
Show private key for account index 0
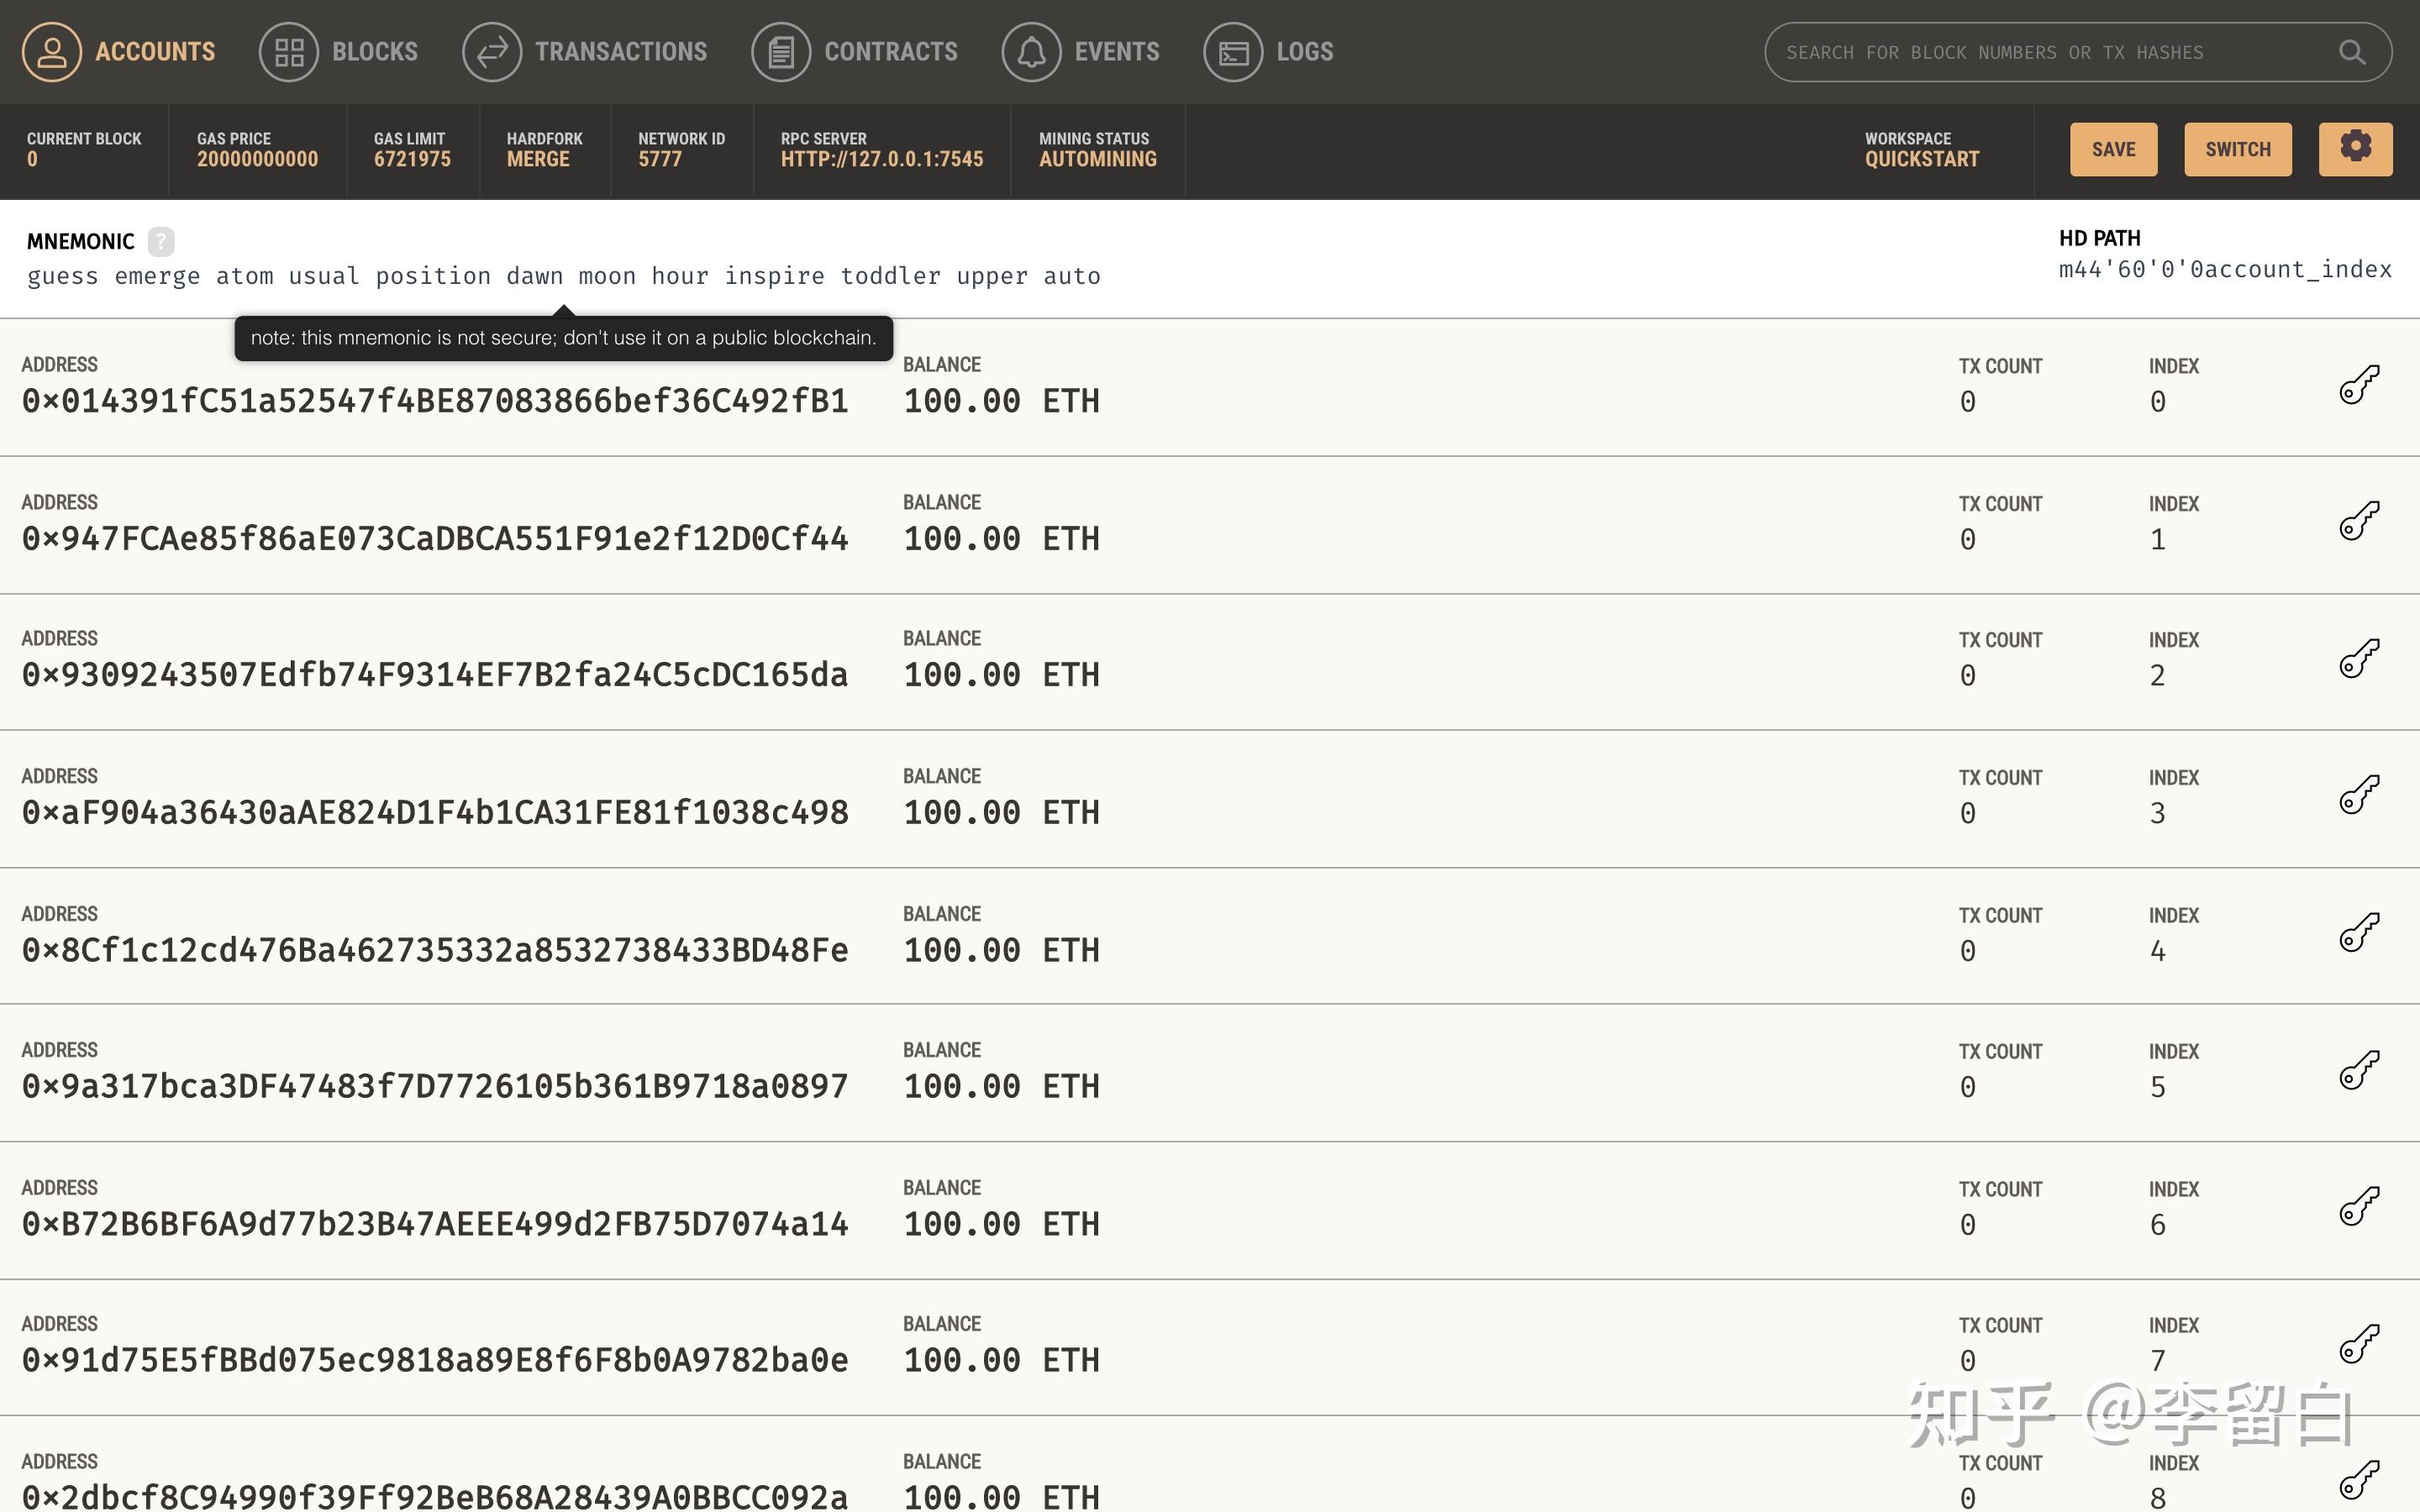click(x=2359, y=384)
